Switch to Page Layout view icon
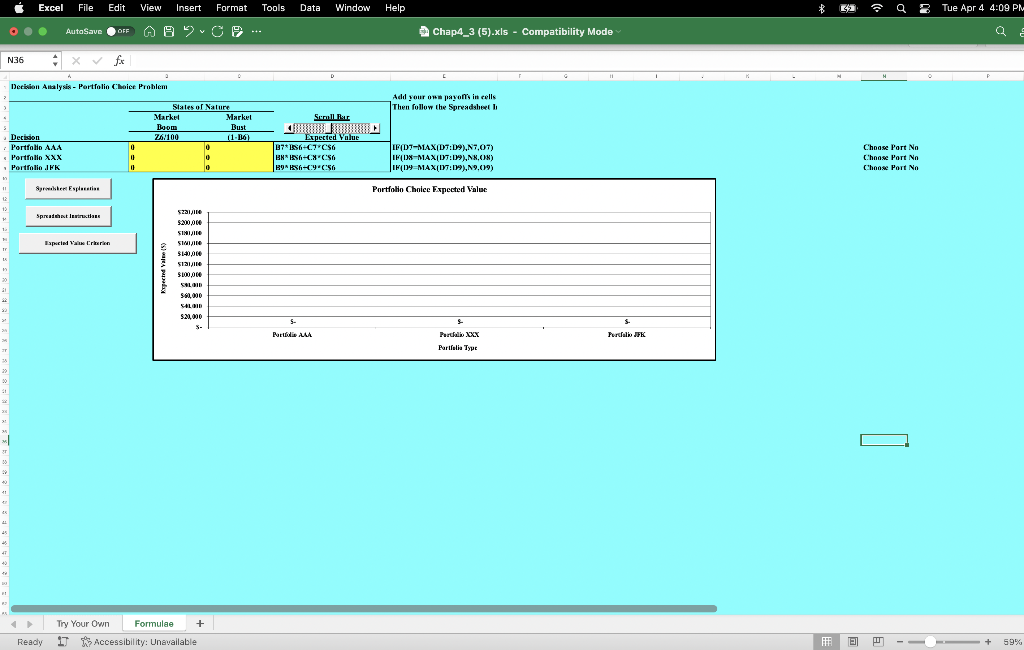1024x650 pixels. [x=853, y=642]
